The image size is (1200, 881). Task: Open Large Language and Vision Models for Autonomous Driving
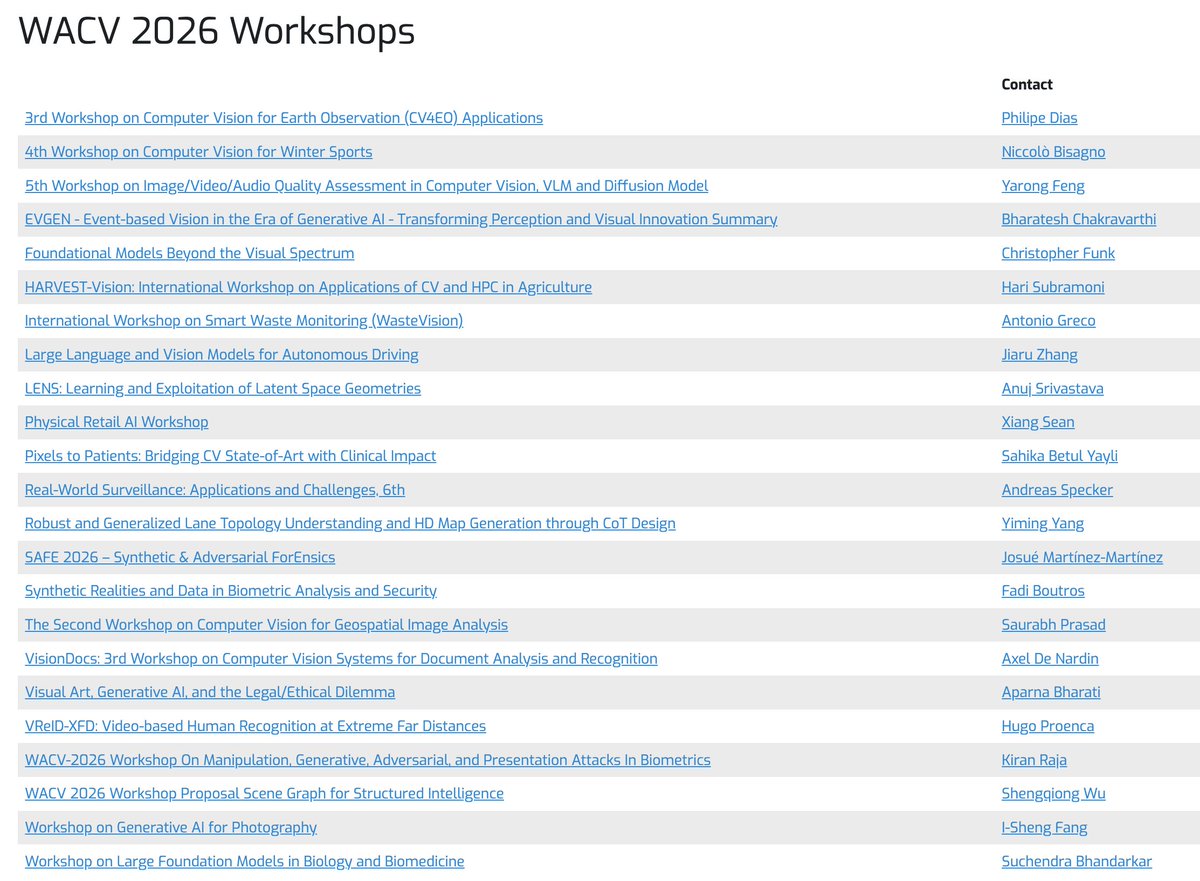point(221,355)
